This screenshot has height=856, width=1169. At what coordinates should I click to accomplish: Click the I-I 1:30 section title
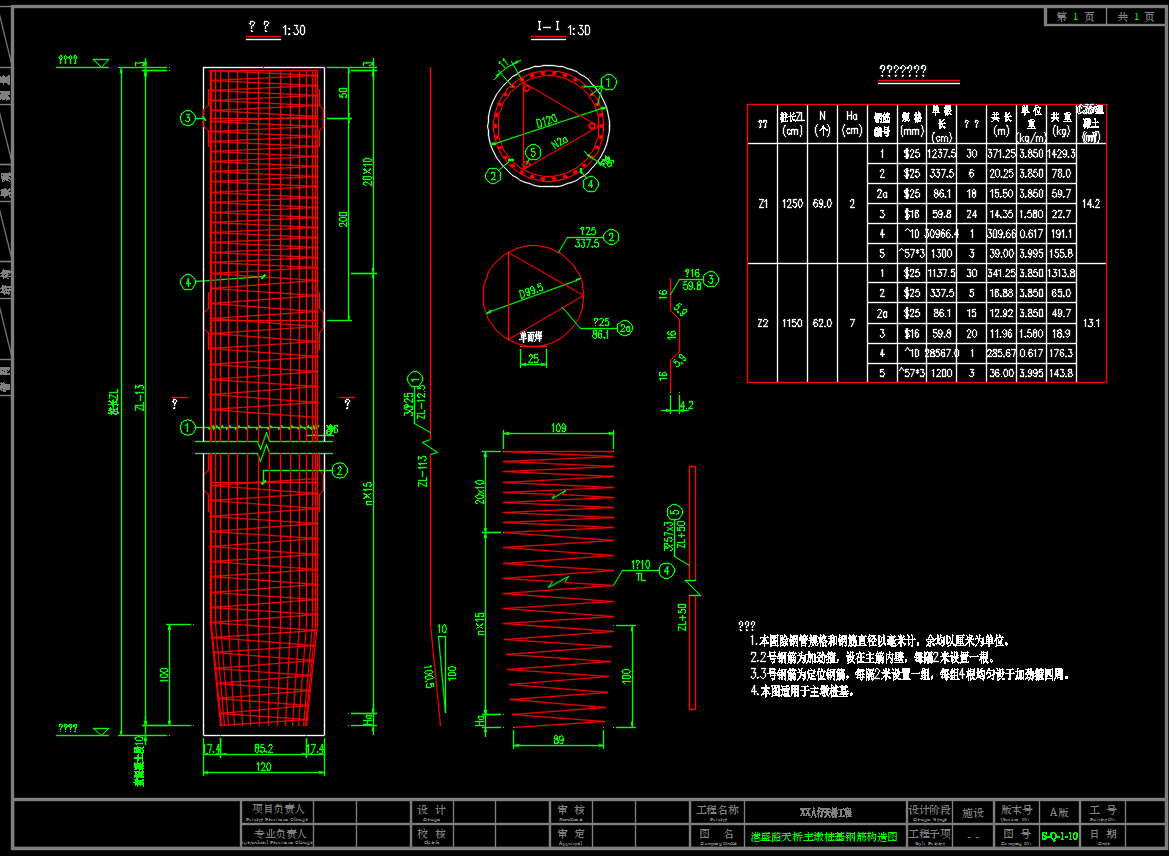563,30
